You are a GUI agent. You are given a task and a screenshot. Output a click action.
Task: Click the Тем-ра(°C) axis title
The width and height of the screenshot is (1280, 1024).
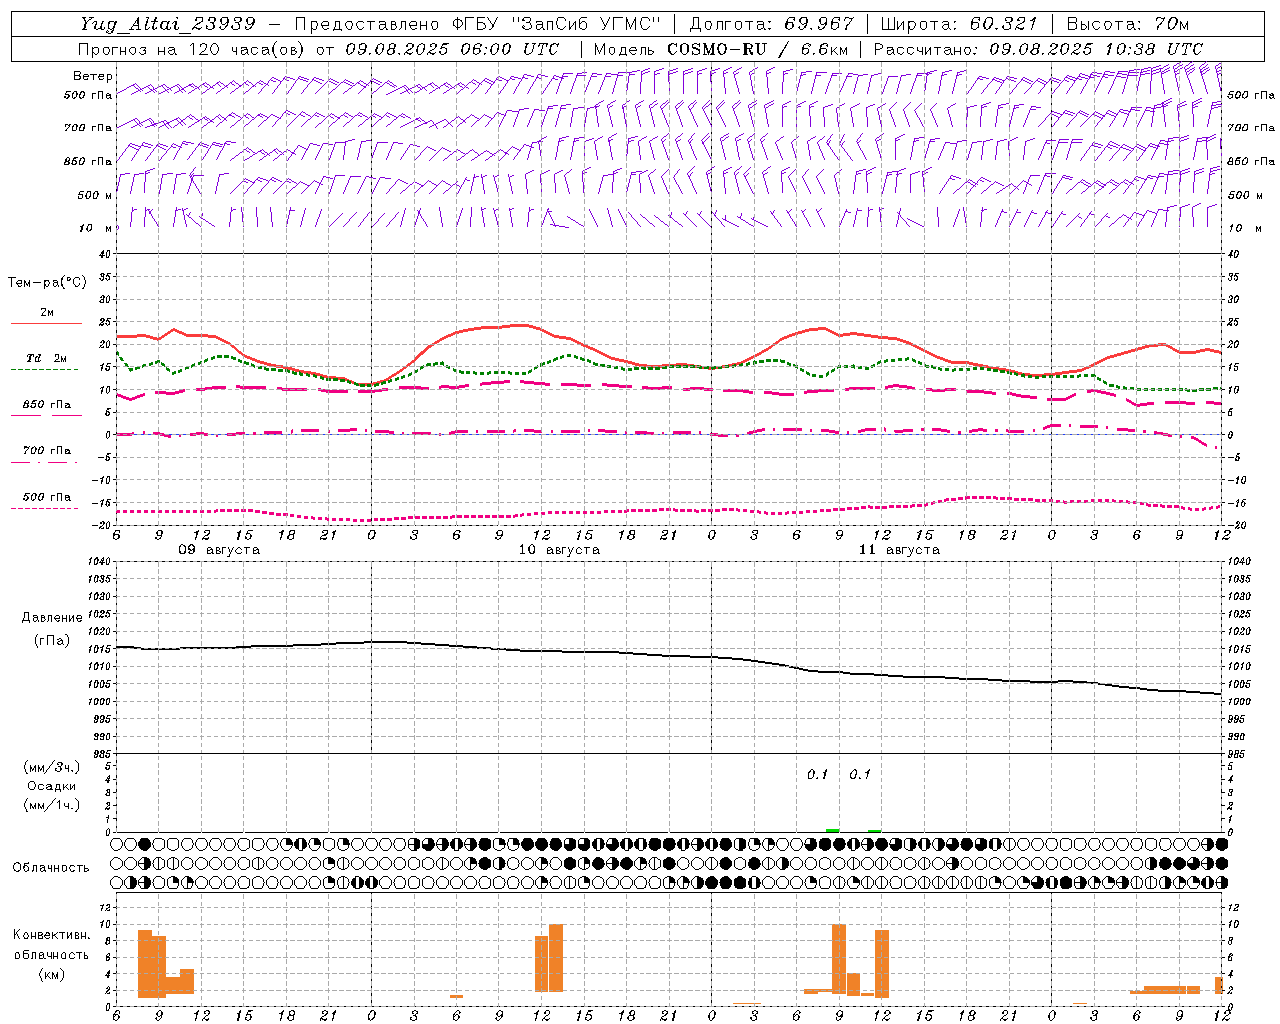coord(47,283)
